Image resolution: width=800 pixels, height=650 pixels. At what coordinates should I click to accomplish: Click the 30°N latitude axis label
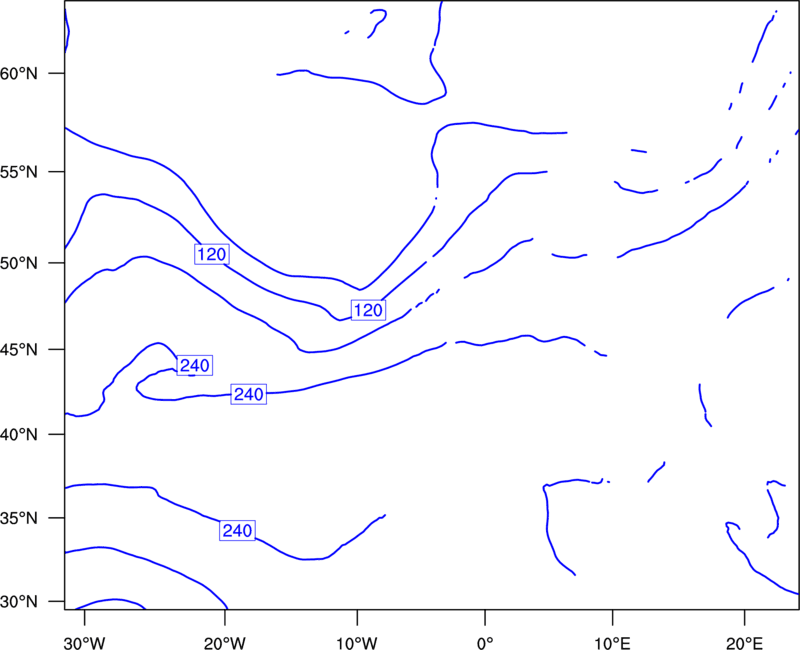(19, 602)
